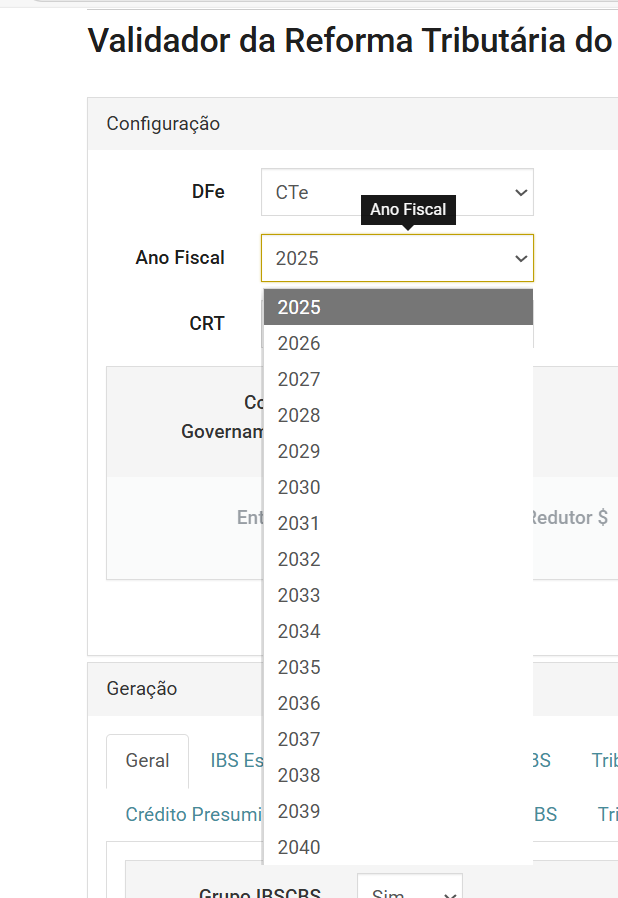Open the Crédito Presumi… tab
This screenshot has height=898, width=618.
193,815
